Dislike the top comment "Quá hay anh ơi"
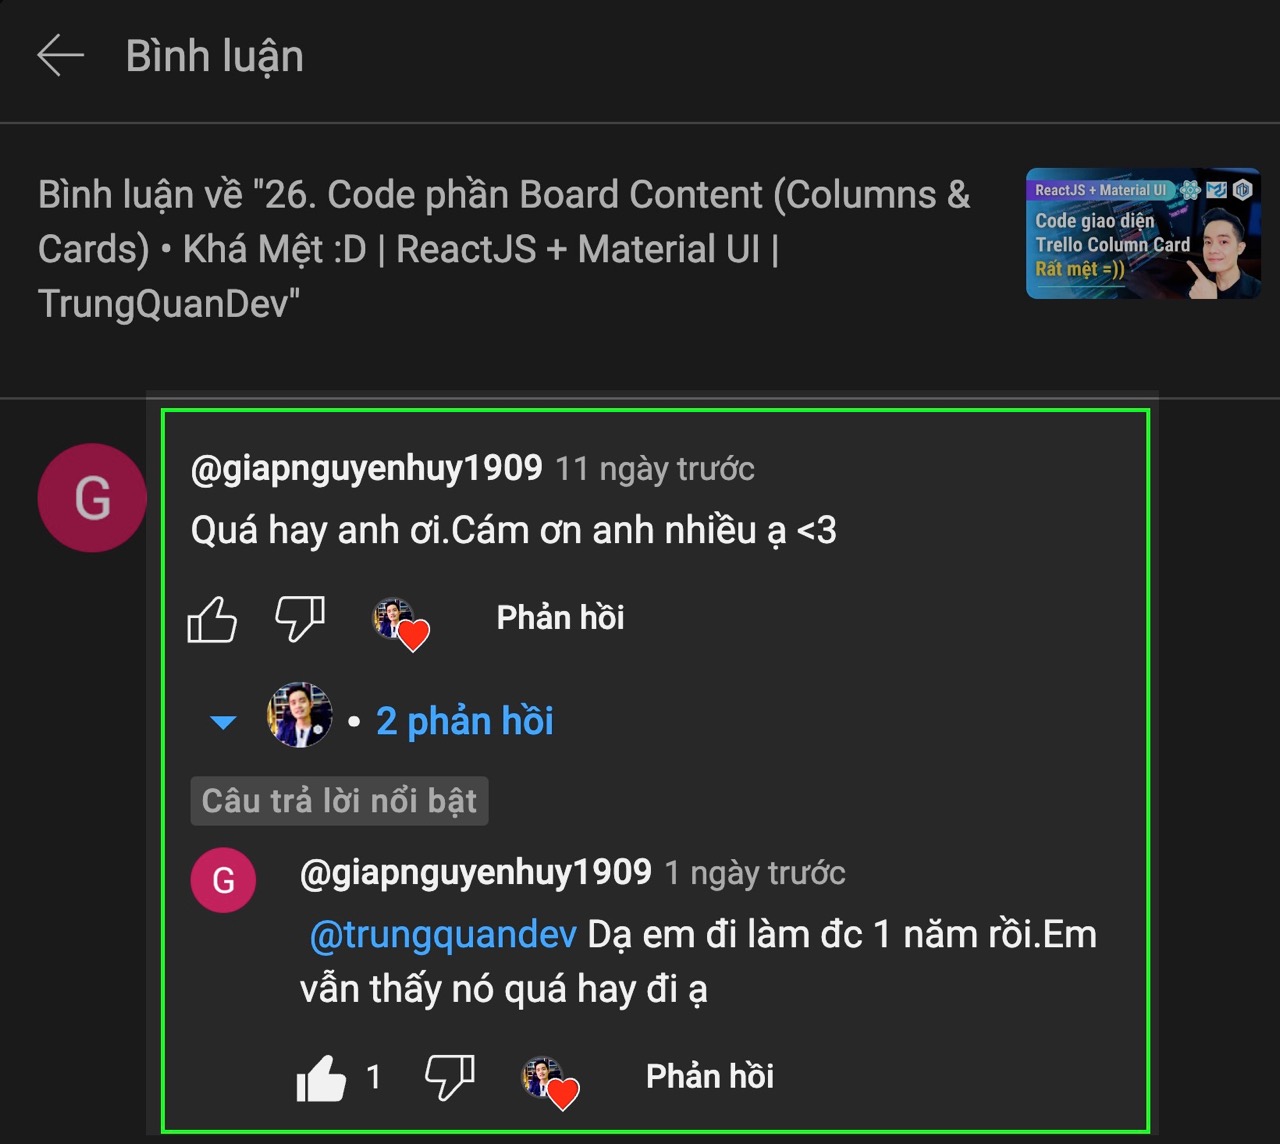1280x1144 pixels. click(300, 619)
